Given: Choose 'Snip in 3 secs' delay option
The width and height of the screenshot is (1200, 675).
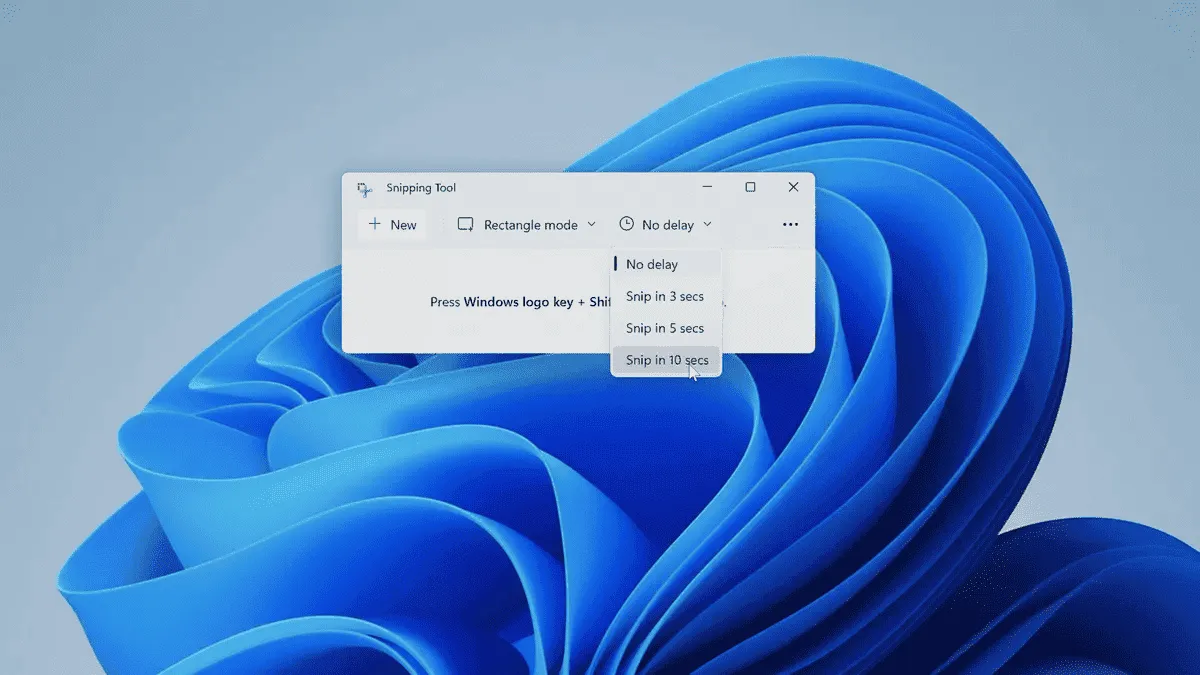Looking at the screenshot, I should [x=665, y=297].
